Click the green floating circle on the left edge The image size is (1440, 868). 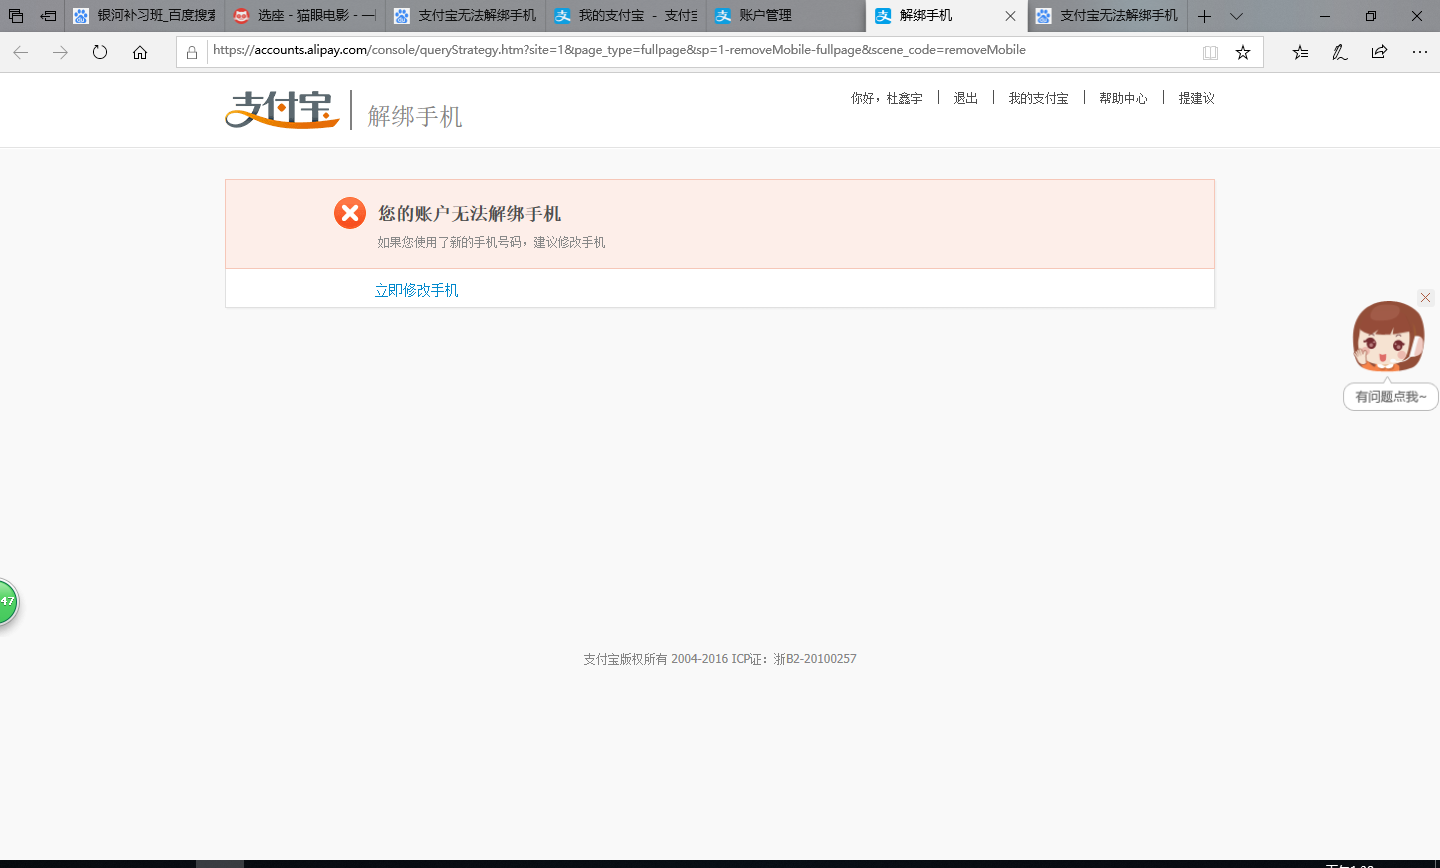click(6, 601)
